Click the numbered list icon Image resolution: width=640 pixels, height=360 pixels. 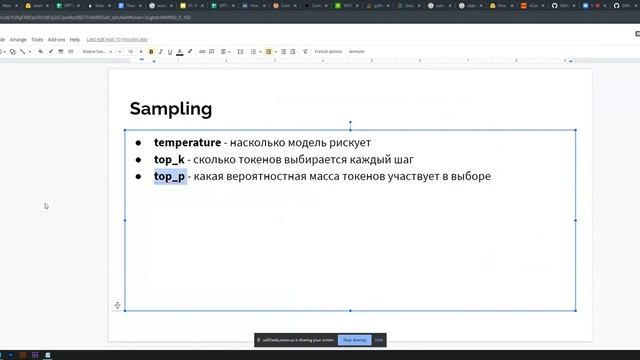pos(253,52)
